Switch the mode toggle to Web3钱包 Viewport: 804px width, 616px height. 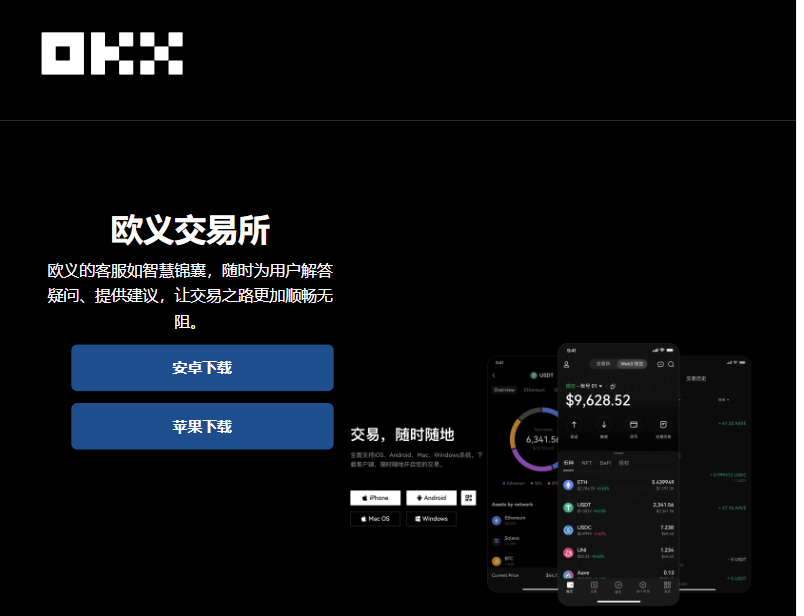click(x=629, y=362)
